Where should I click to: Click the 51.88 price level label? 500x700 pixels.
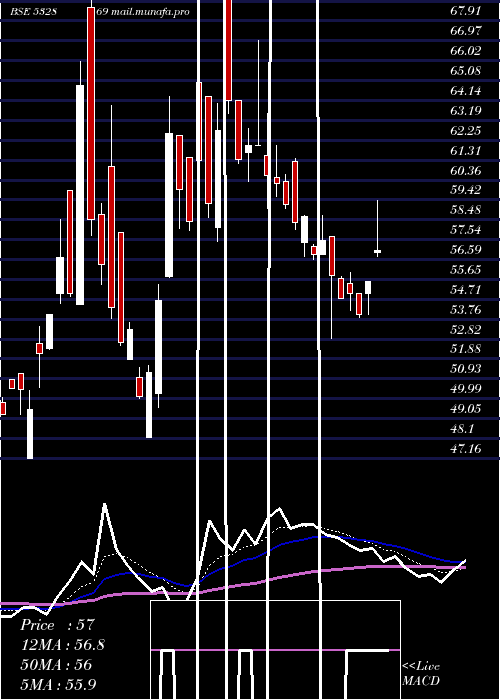pos(466,349)
